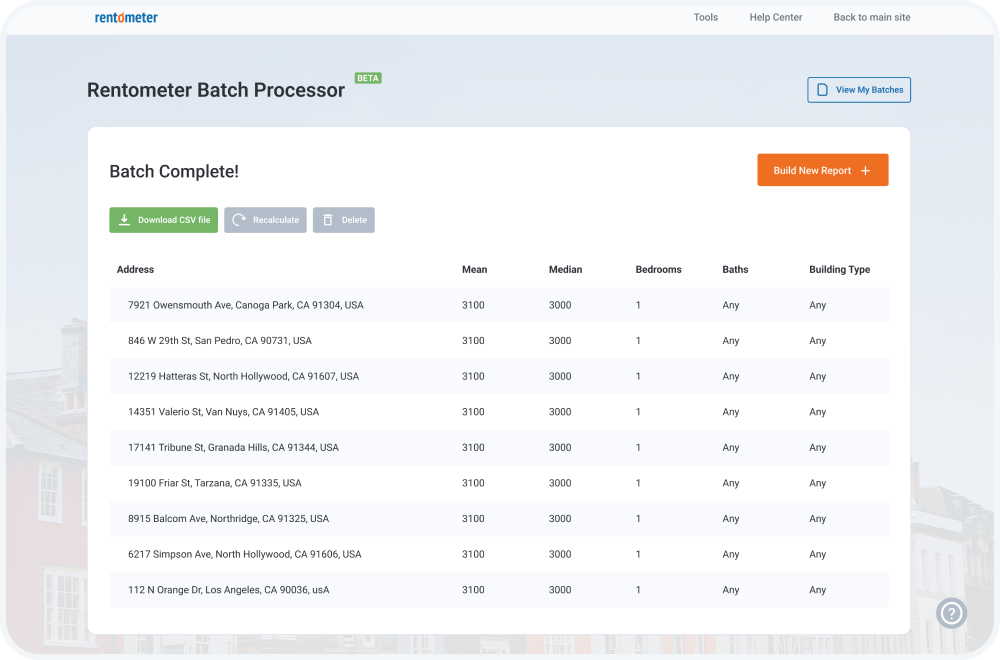Click mean 3100 in Owensmouth Ave row
Screen dimensions: 1000x660
473,305
